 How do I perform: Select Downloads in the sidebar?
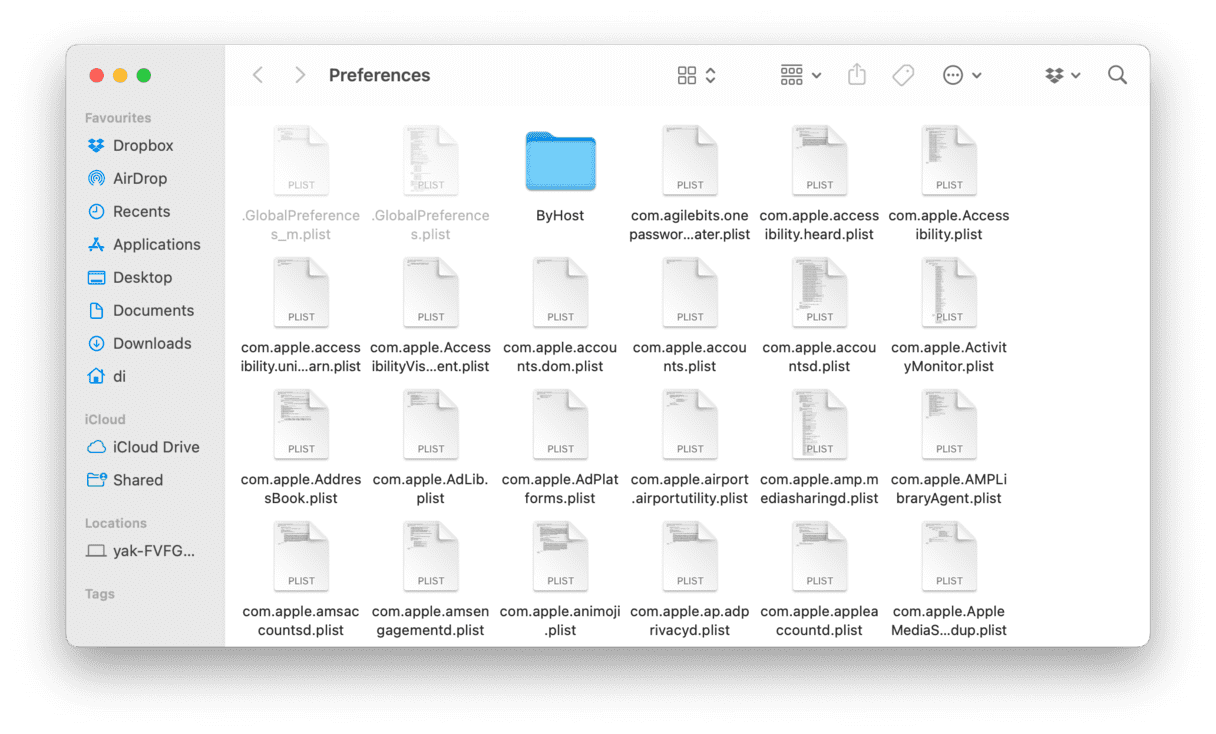[x=151, y=343]
